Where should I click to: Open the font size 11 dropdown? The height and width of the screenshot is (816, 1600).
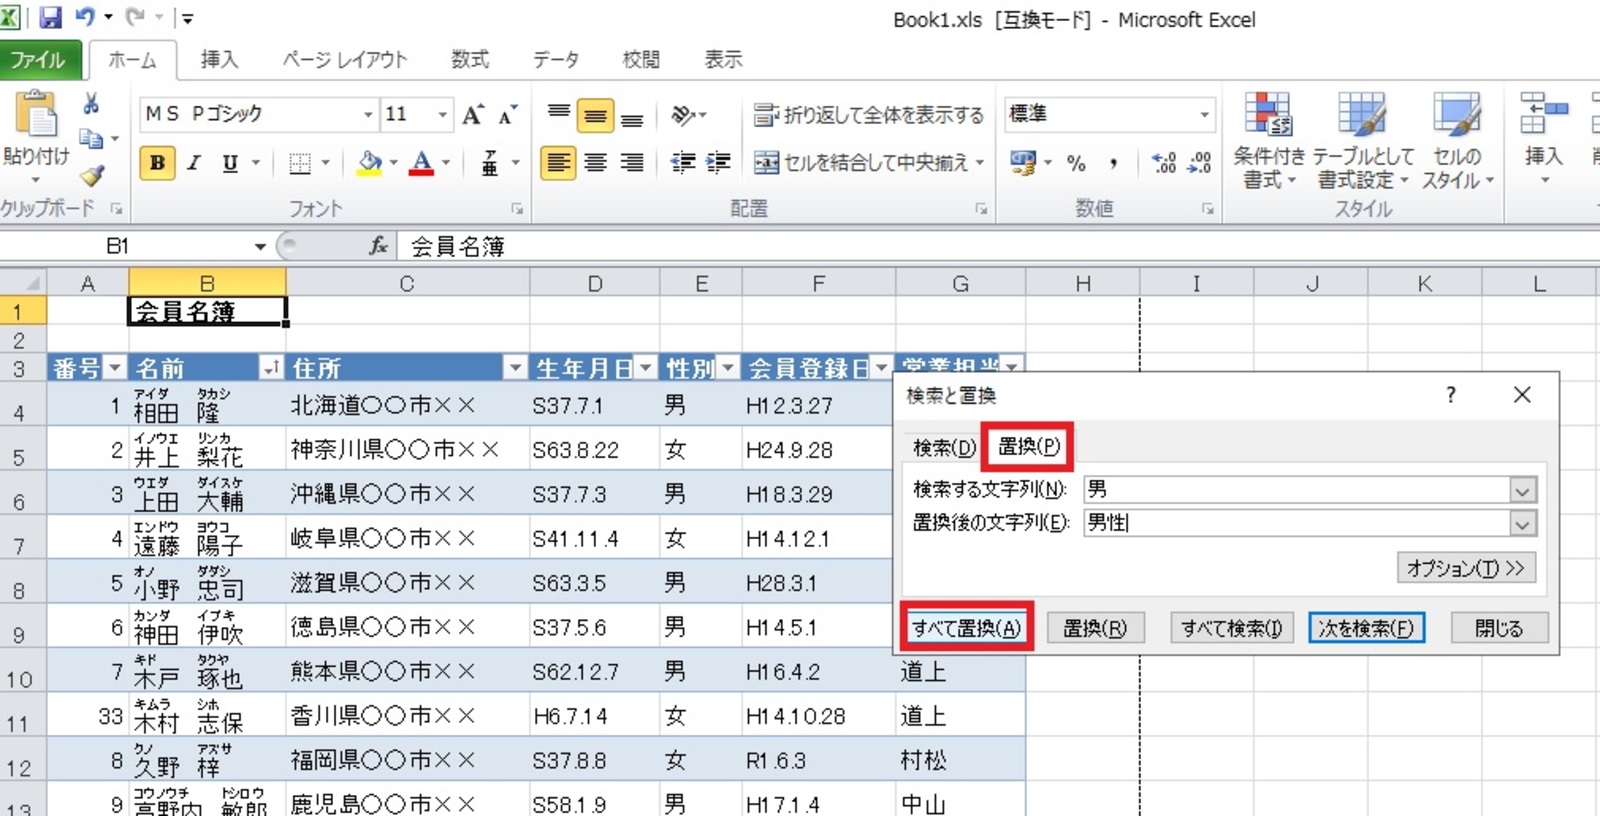[x=443, y=115]
